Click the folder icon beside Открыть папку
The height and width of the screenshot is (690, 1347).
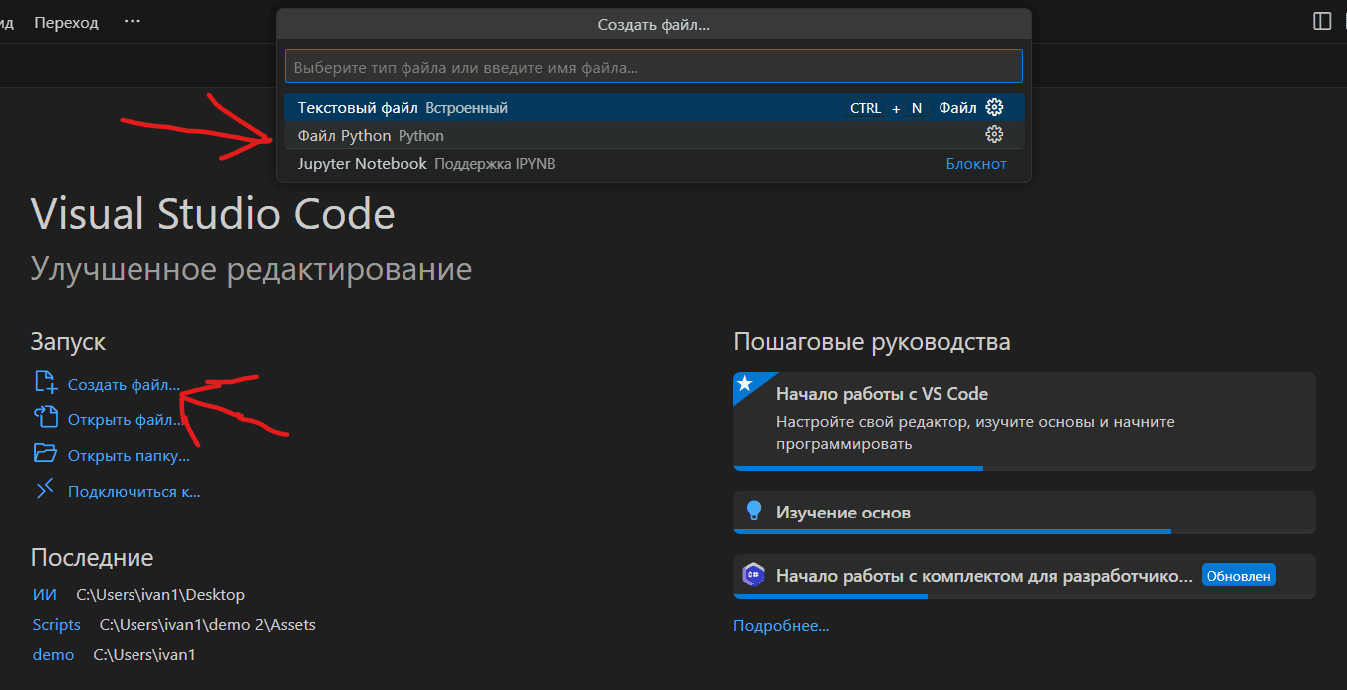pyautogui.click(x=46, y=453)
